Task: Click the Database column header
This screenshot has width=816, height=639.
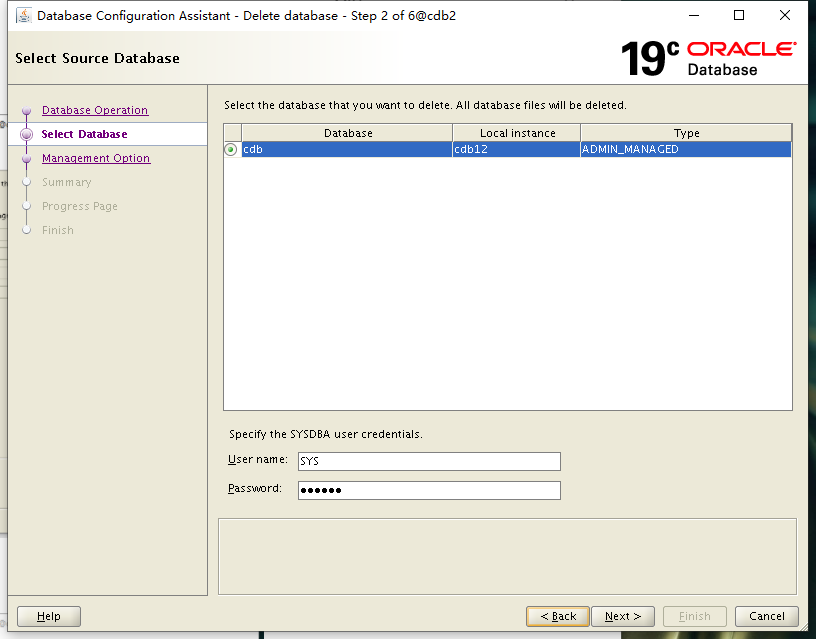Action: point(348,133)
